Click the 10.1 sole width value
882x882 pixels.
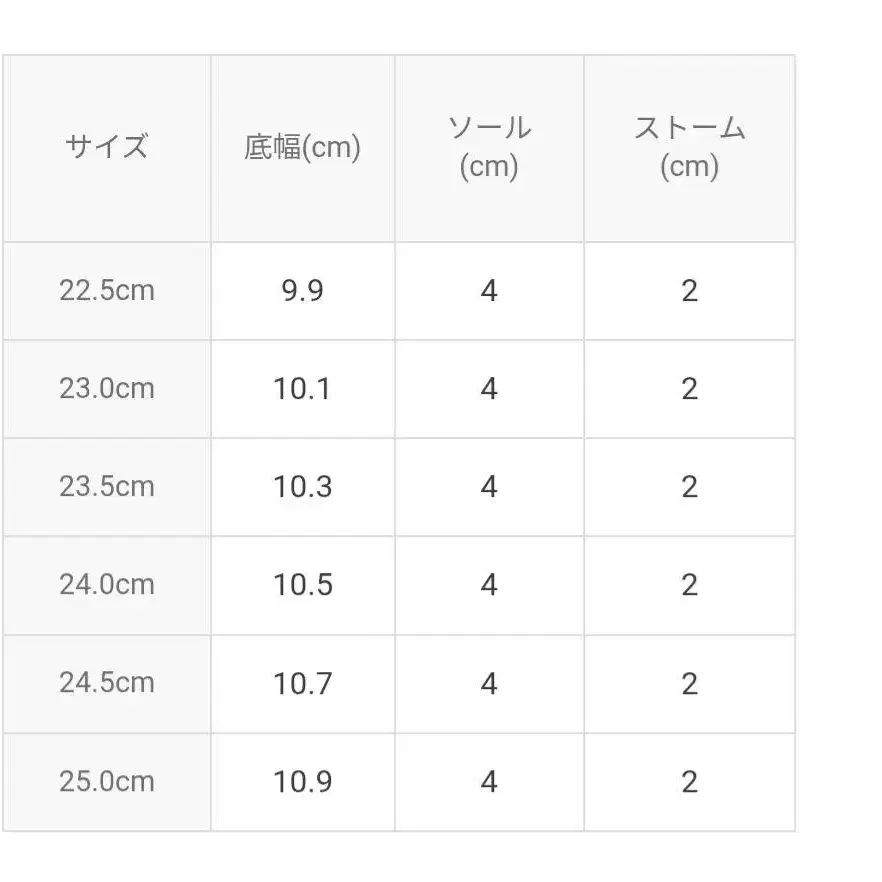pos(302,388)
